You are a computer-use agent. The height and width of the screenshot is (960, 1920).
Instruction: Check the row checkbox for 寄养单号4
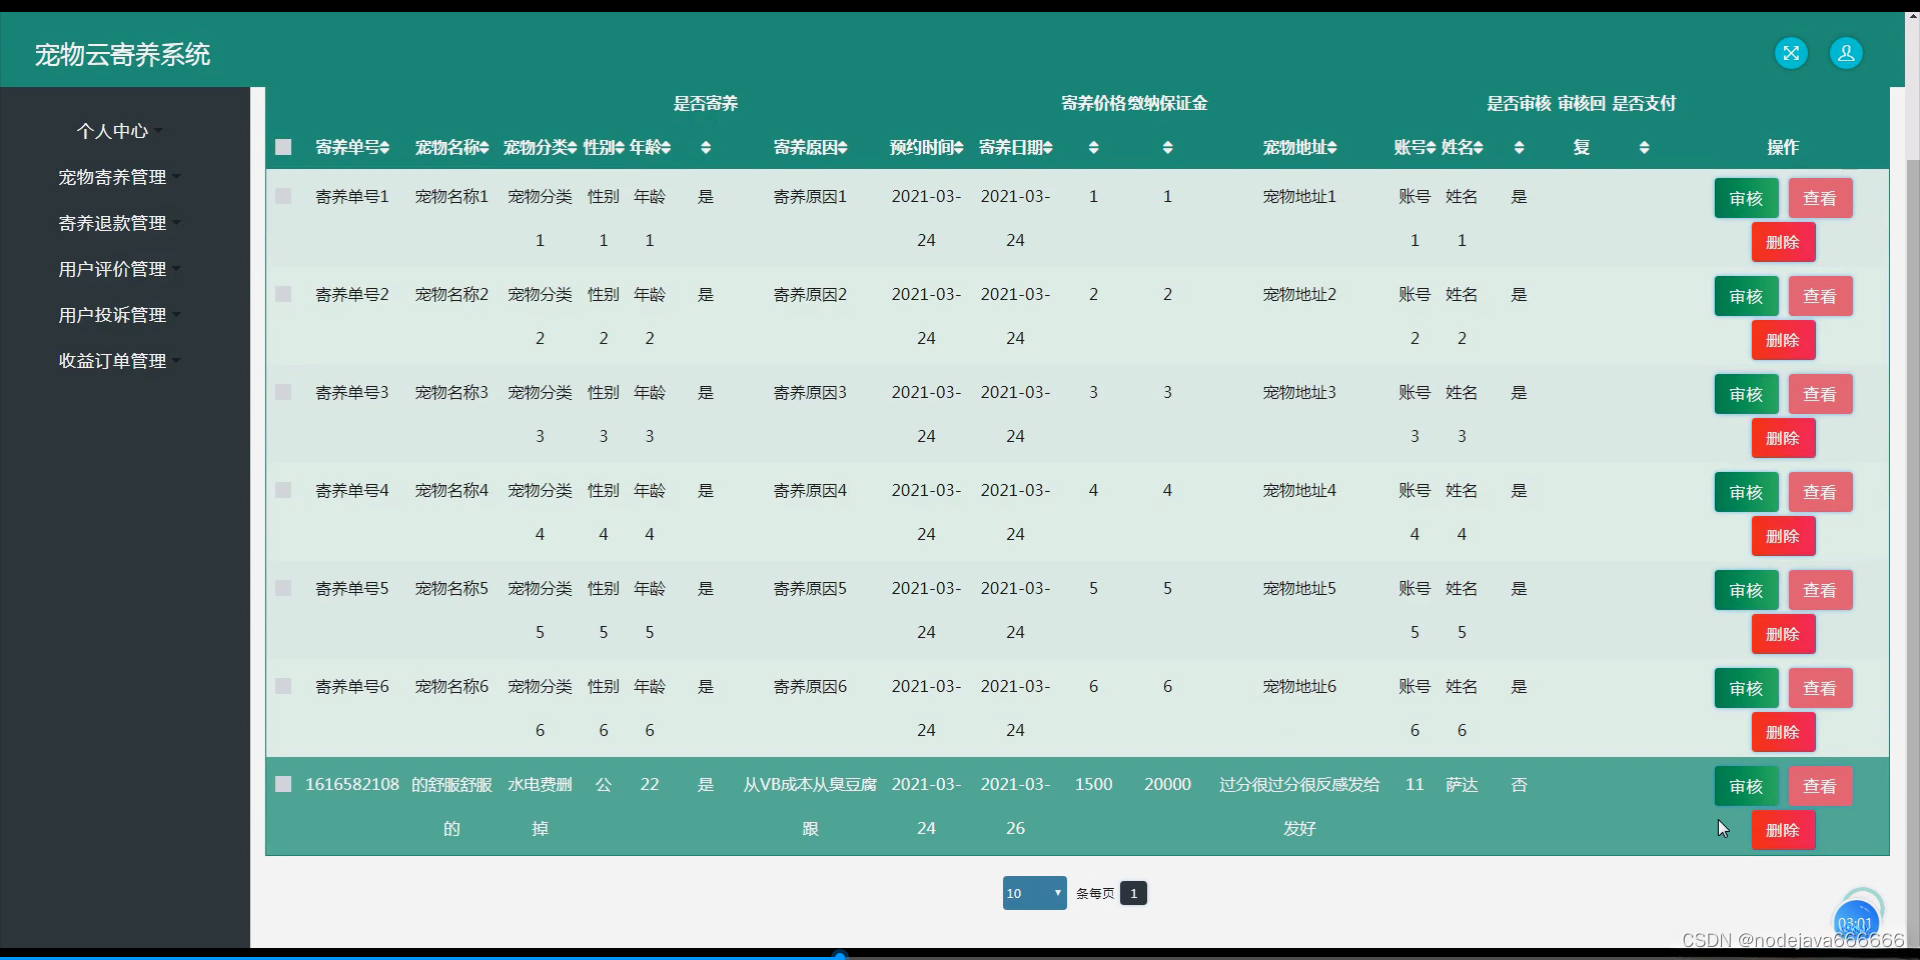click(x=283, y=490)
